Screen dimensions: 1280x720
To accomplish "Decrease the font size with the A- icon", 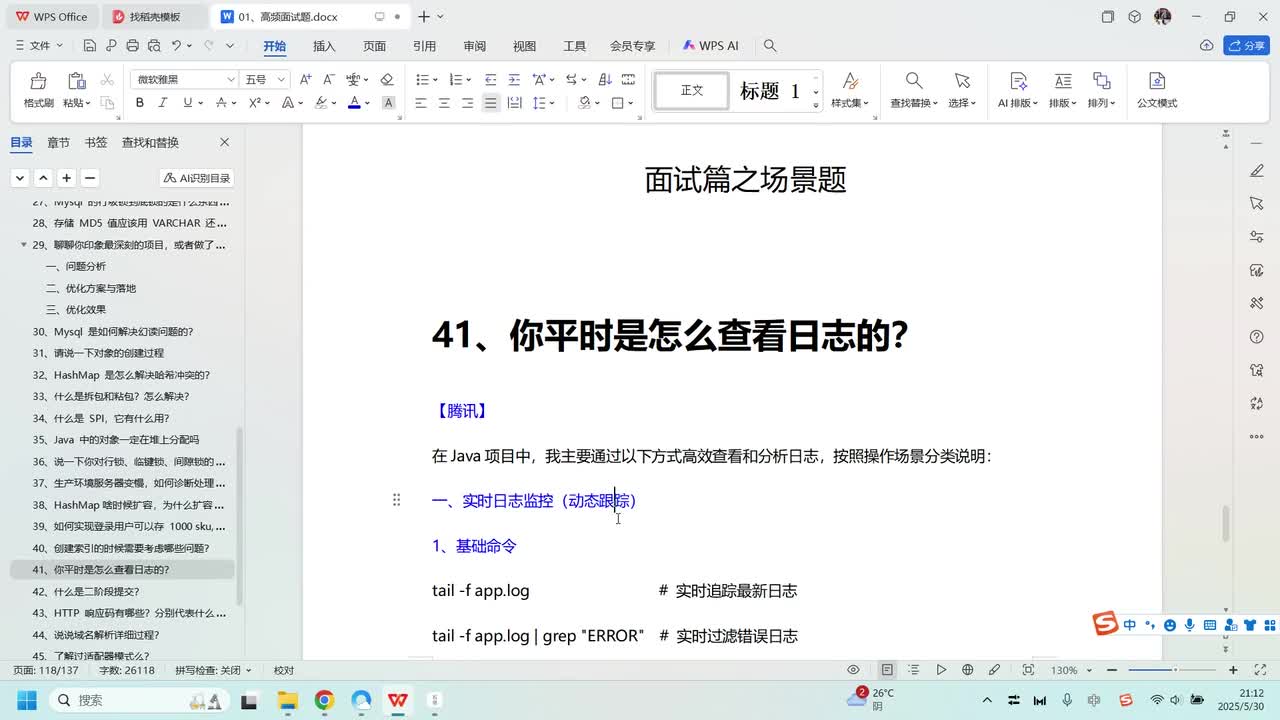I will [328, 79].
